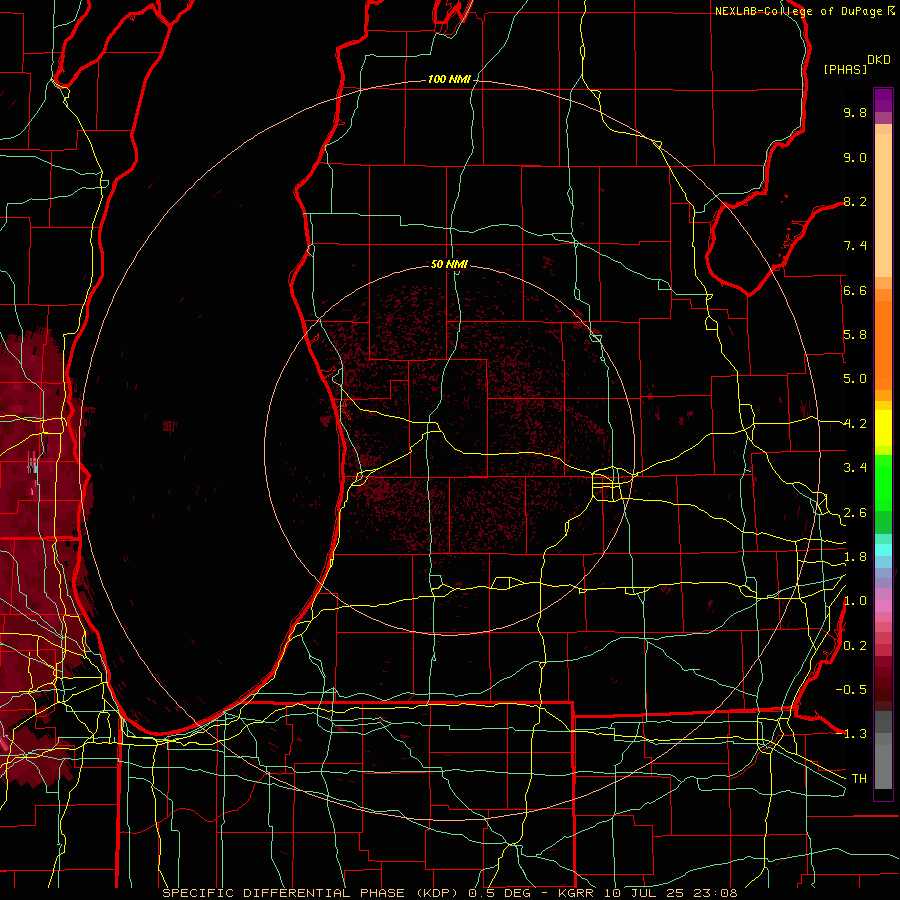Click the DKD label above the color scale
The image size is (900, 900).
click(879, 60)
